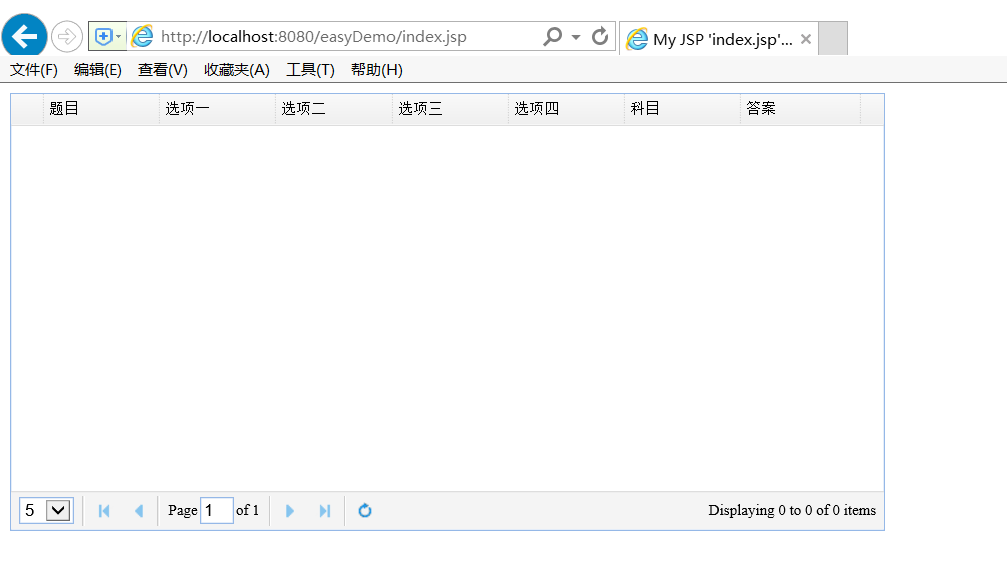Viewport: 1007px width, 584px height.
Task: Open the page size dropdown showing 5
Action: click(x=46, y=511)
